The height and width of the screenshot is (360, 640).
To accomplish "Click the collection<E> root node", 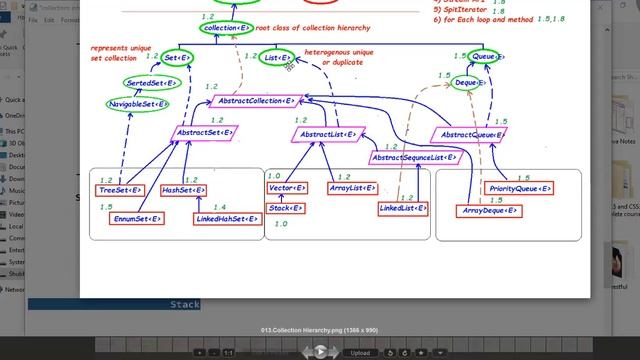I will [x=227, y=28].
